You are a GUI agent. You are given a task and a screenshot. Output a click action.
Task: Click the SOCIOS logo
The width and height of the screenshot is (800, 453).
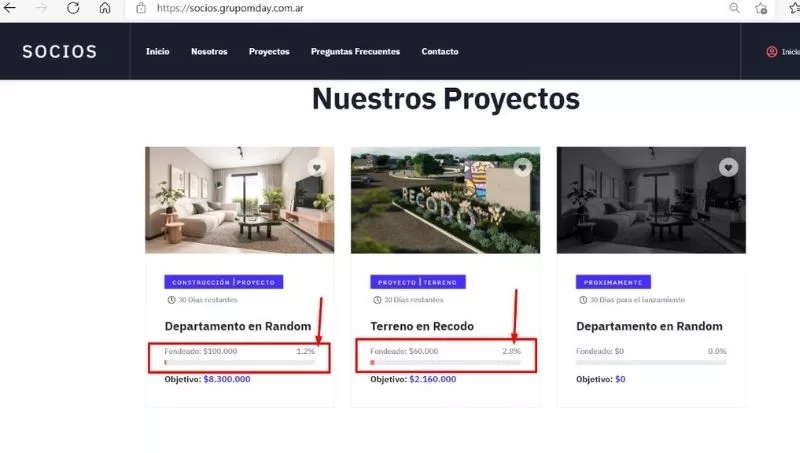(60, 51)
